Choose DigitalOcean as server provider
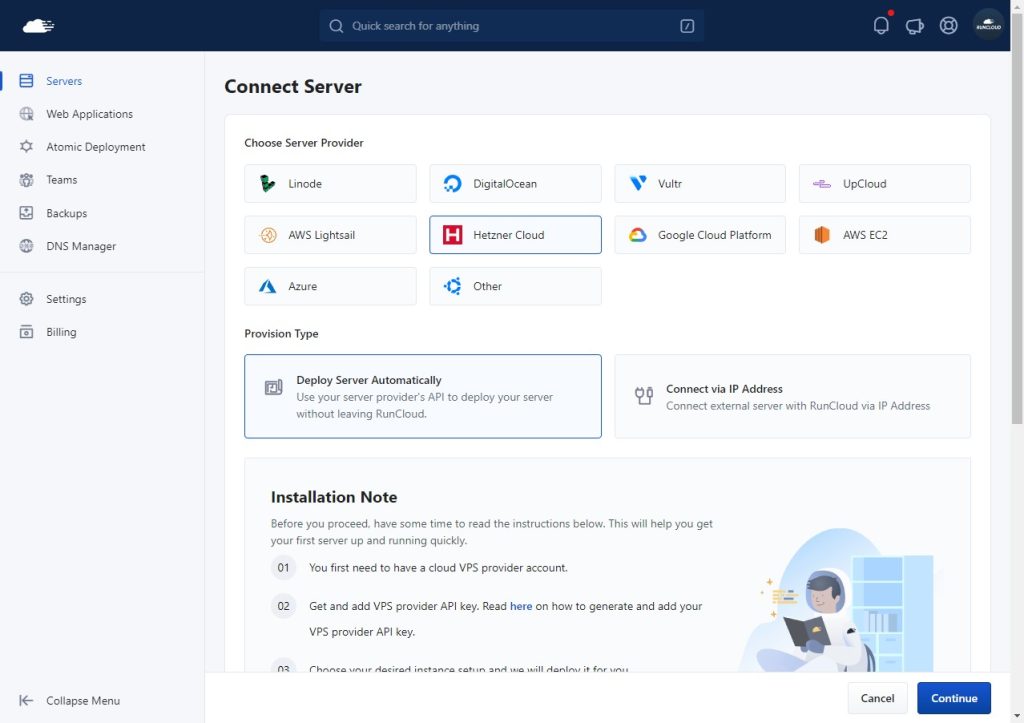The height and width of the screenshot is (723, 1024). click(x=515, y=184)
